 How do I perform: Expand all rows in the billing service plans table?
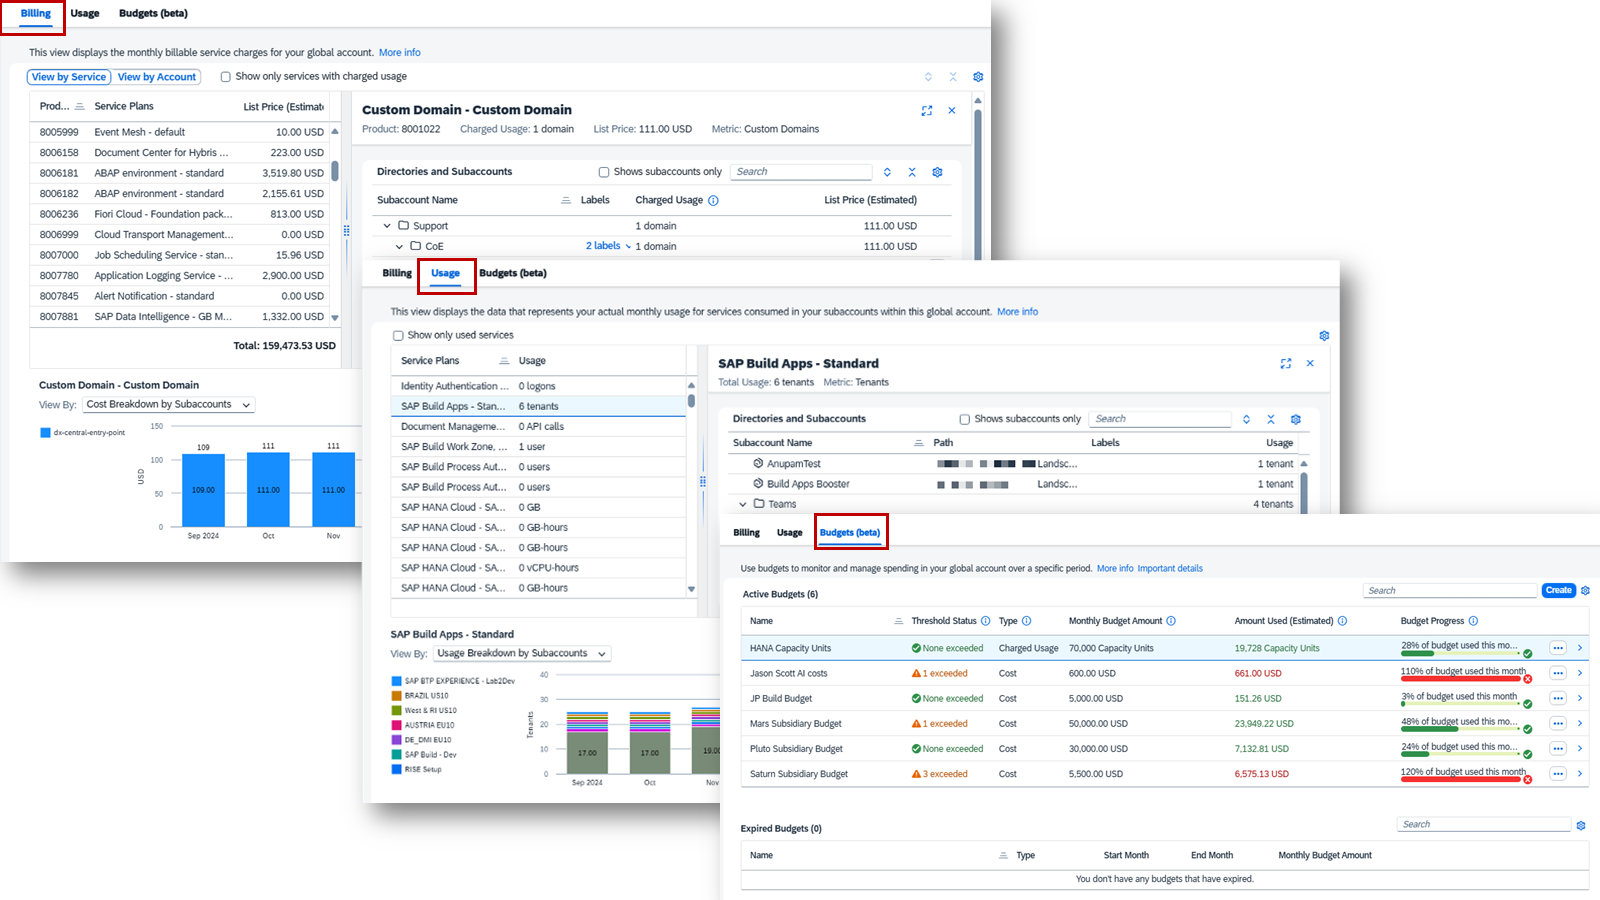pos(928,77)
